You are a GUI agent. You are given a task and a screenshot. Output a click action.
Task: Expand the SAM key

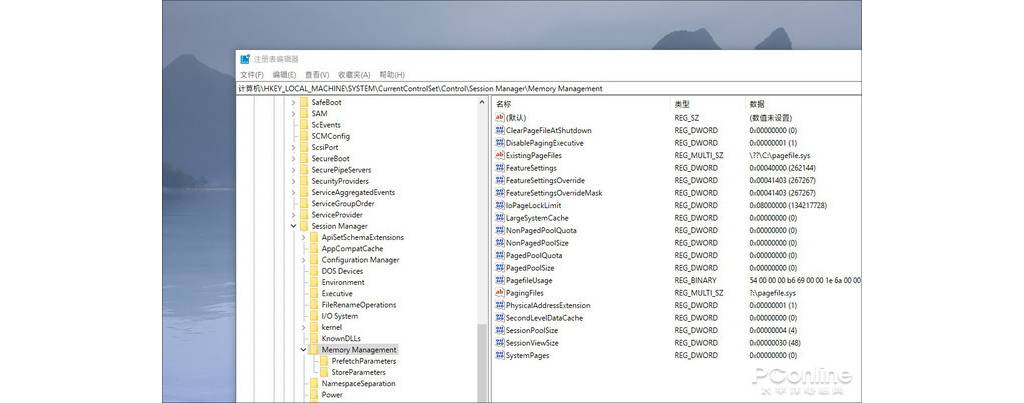294,114
